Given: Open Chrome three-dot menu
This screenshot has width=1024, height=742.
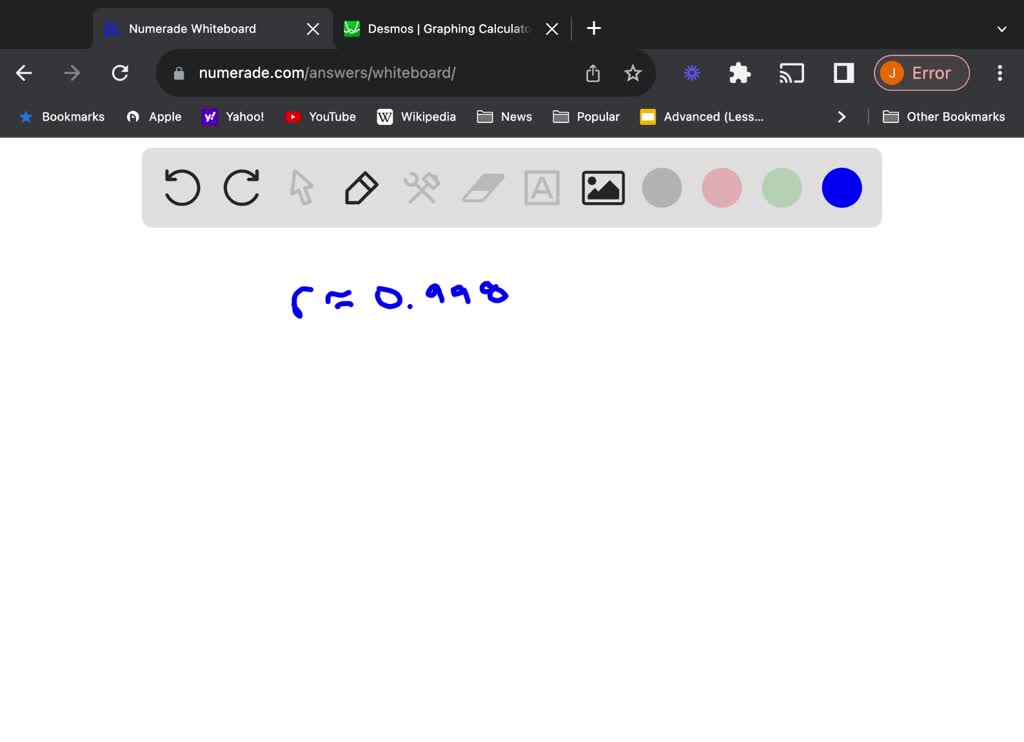Looking at the screenshot, I should tap(1000, 73).
